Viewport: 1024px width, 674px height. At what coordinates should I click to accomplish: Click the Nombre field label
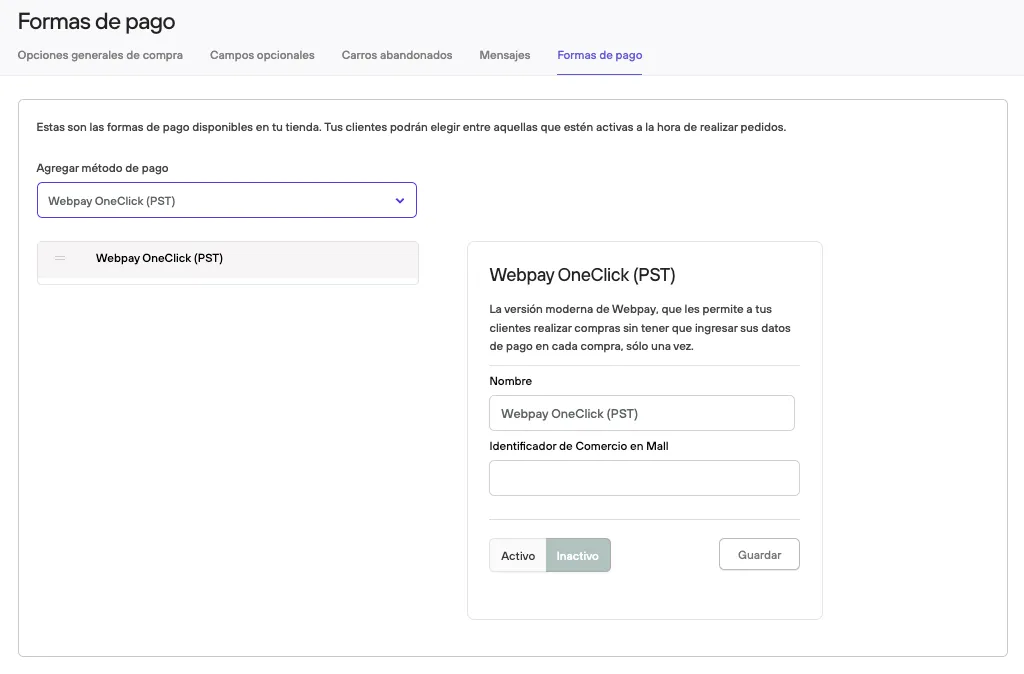coord(511,381)
